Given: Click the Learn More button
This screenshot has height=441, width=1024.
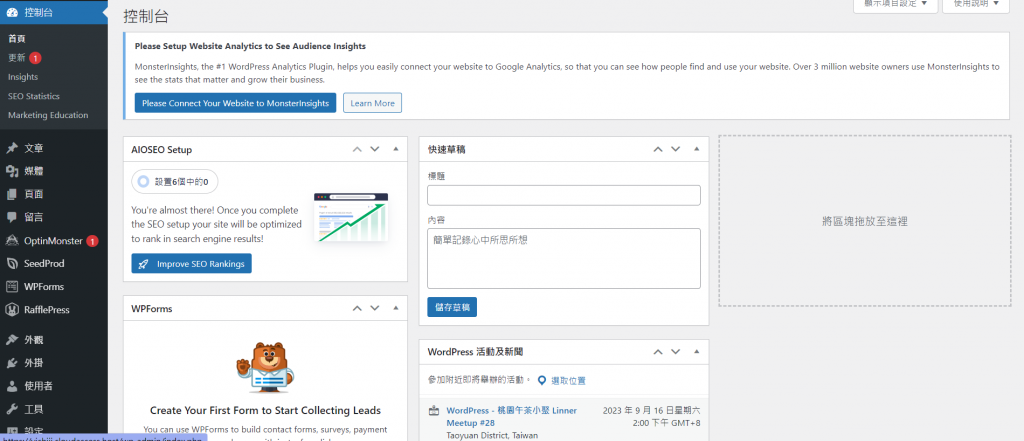Looking at the screenshot, I should pyautogui.click(x=372, y=103).
